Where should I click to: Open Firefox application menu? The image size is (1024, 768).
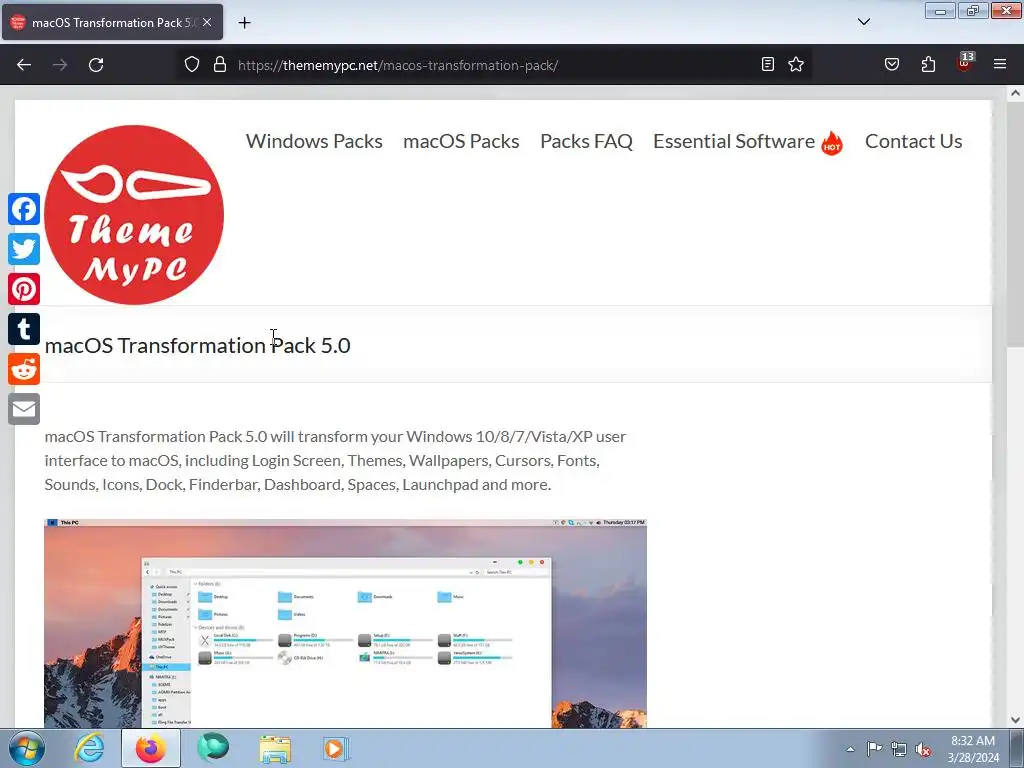[x=1000, y=64]
